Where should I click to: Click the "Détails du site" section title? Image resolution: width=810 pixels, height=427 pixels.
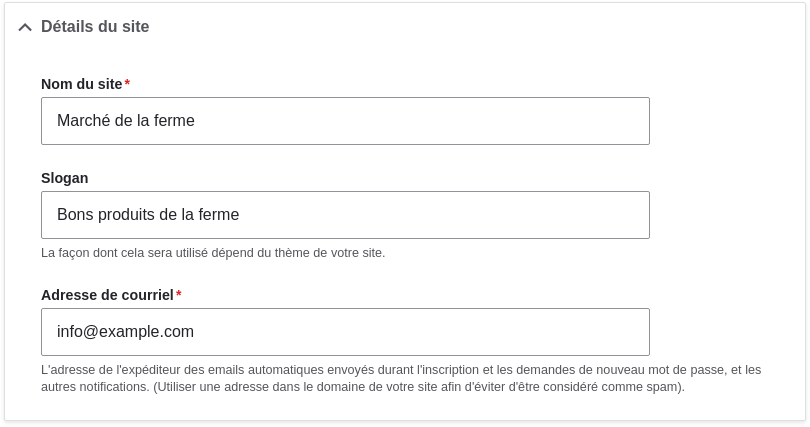pos(95,27)
